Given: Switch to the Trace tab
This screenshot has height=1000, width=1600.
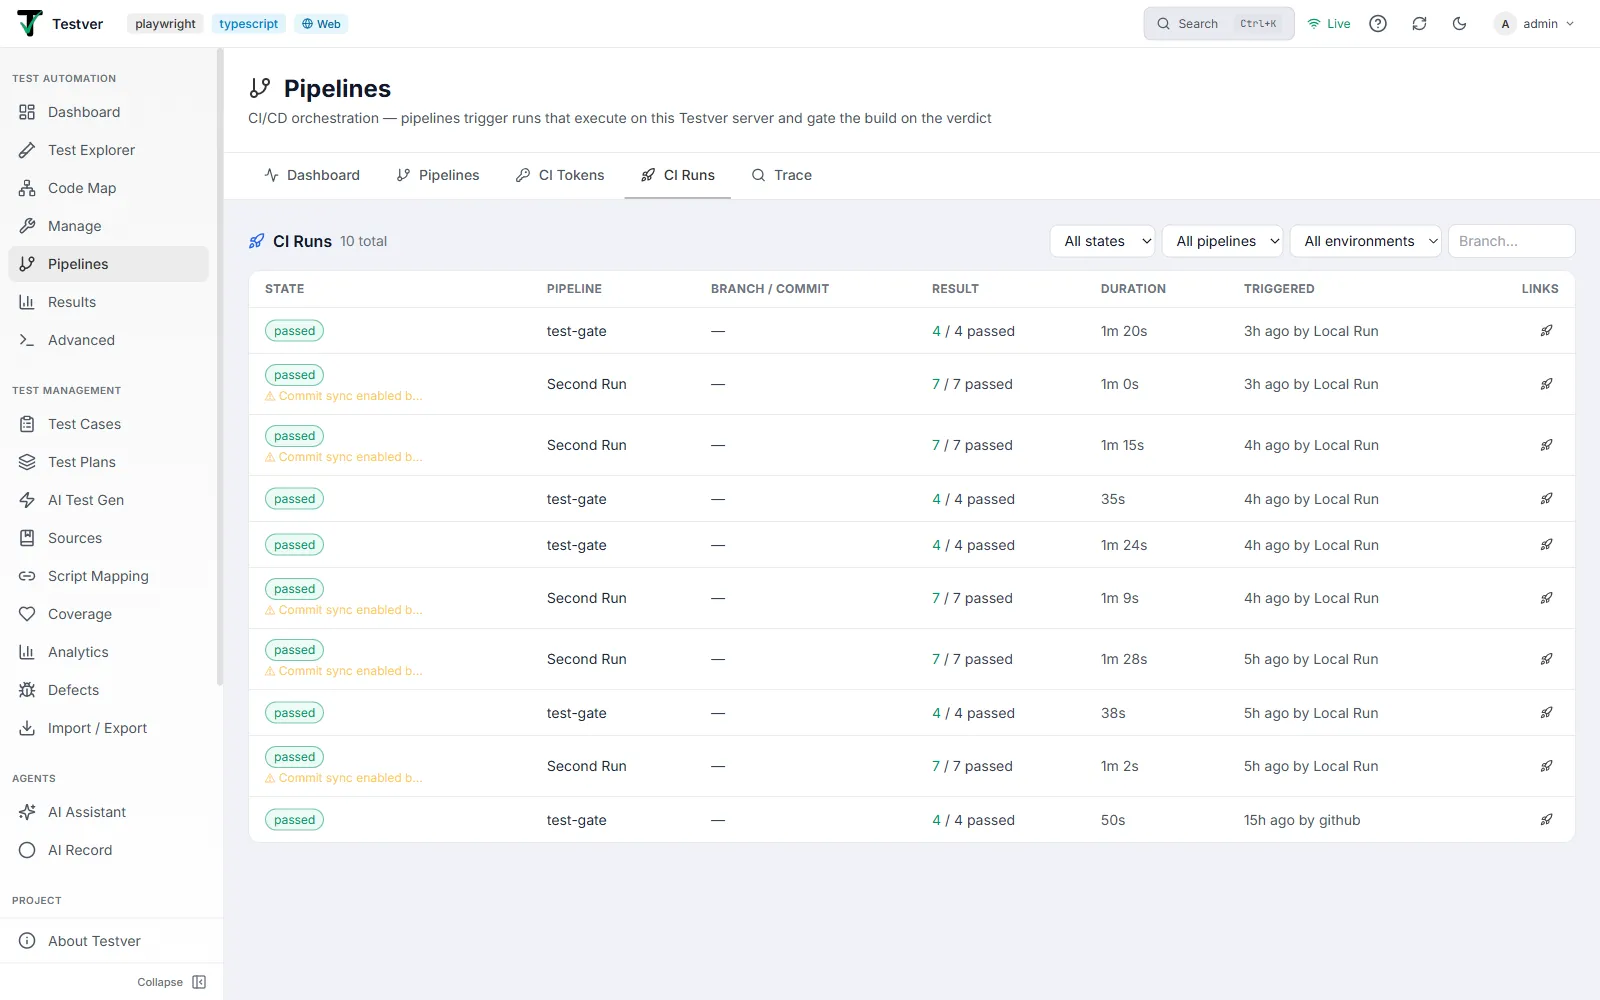Looking at the screenshot, I should (x=782, y=175).
